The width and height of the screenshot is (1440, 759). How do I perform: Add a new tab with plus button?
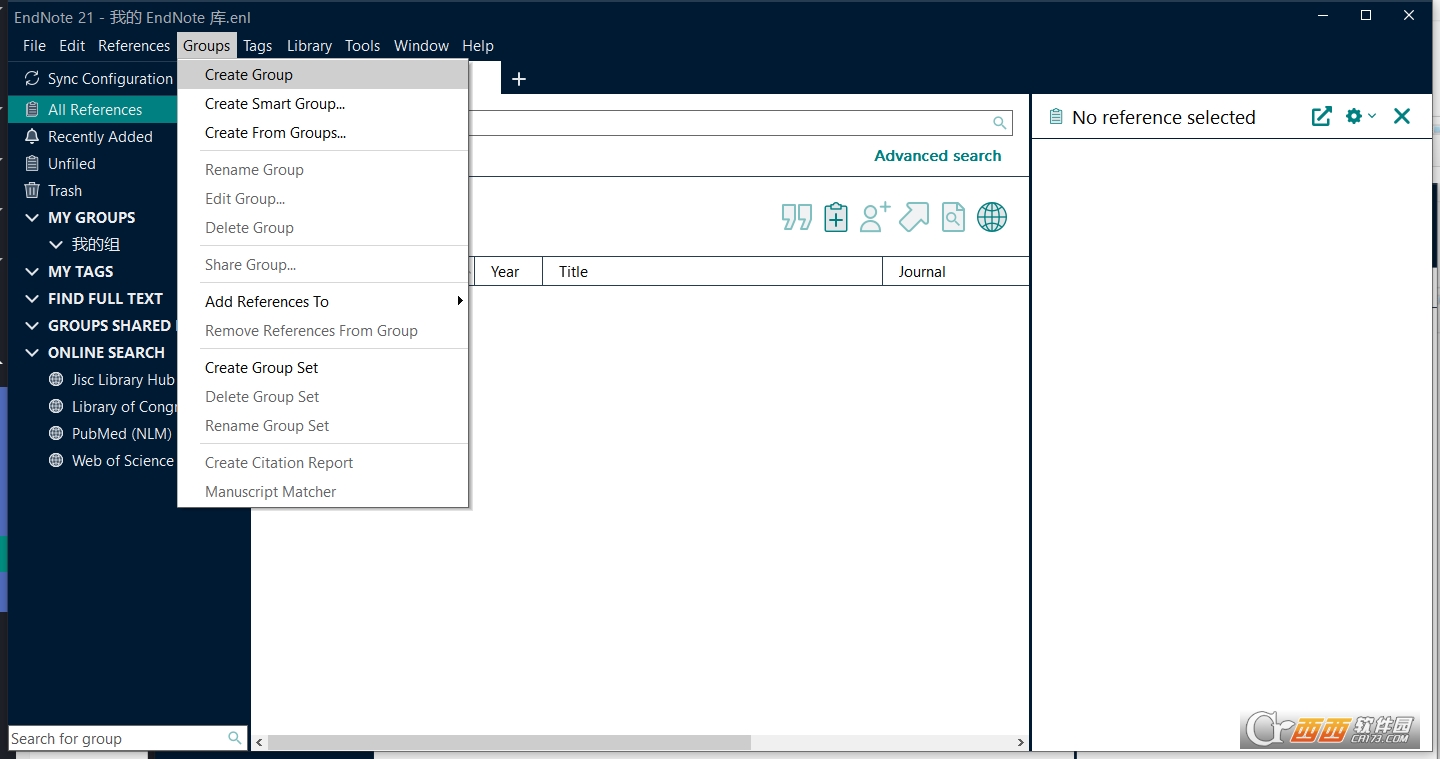tap(519, 79)
